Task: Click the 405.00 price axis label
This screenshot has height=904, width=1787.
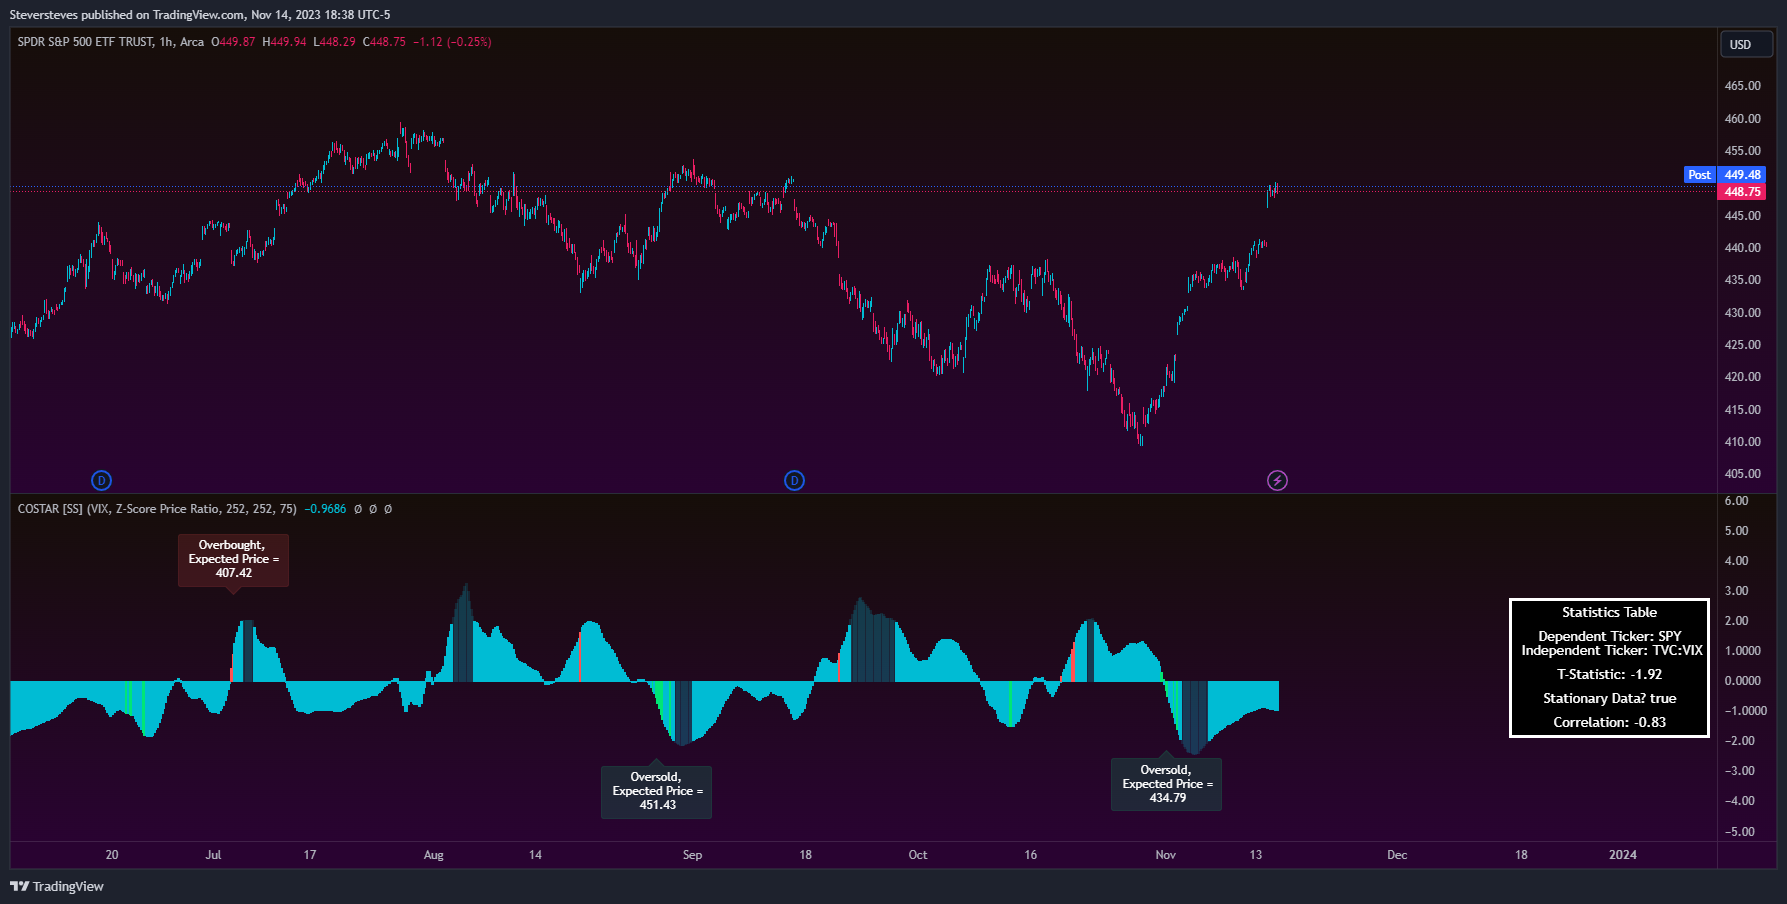Action: pos(1742,474)
